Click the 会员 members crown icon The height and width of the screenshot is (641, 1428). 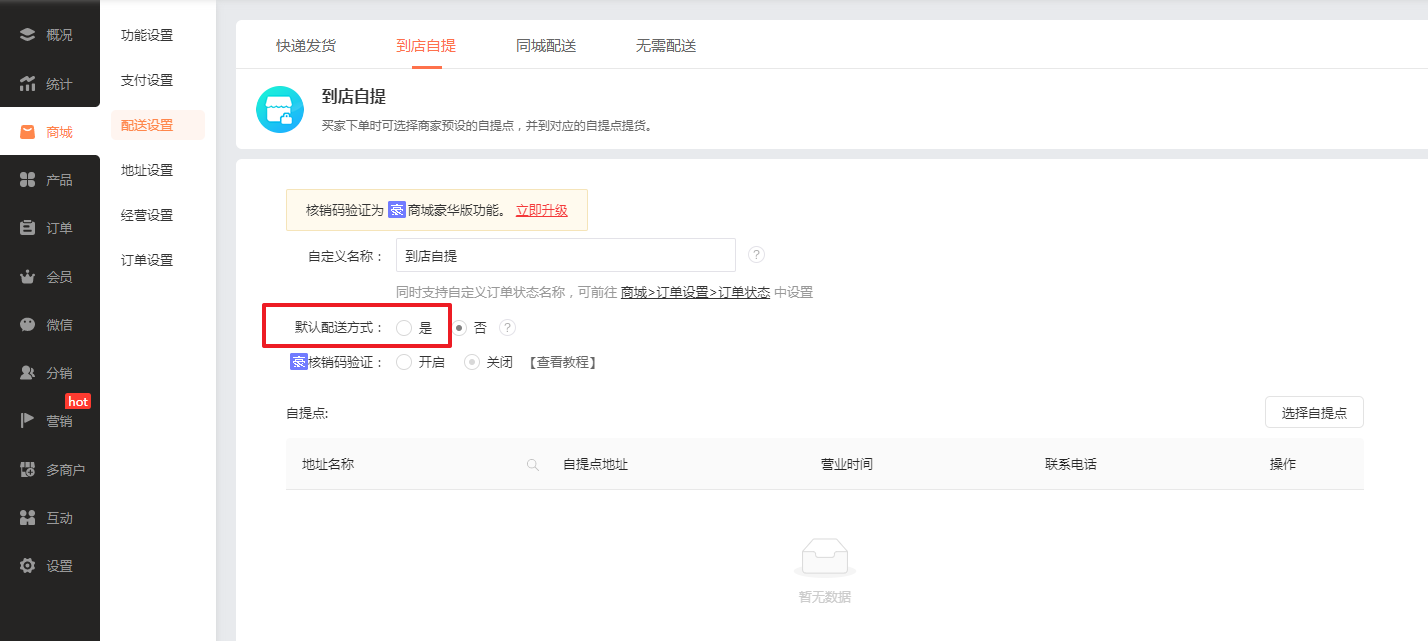pyautogui.click(x=28, y=277)
